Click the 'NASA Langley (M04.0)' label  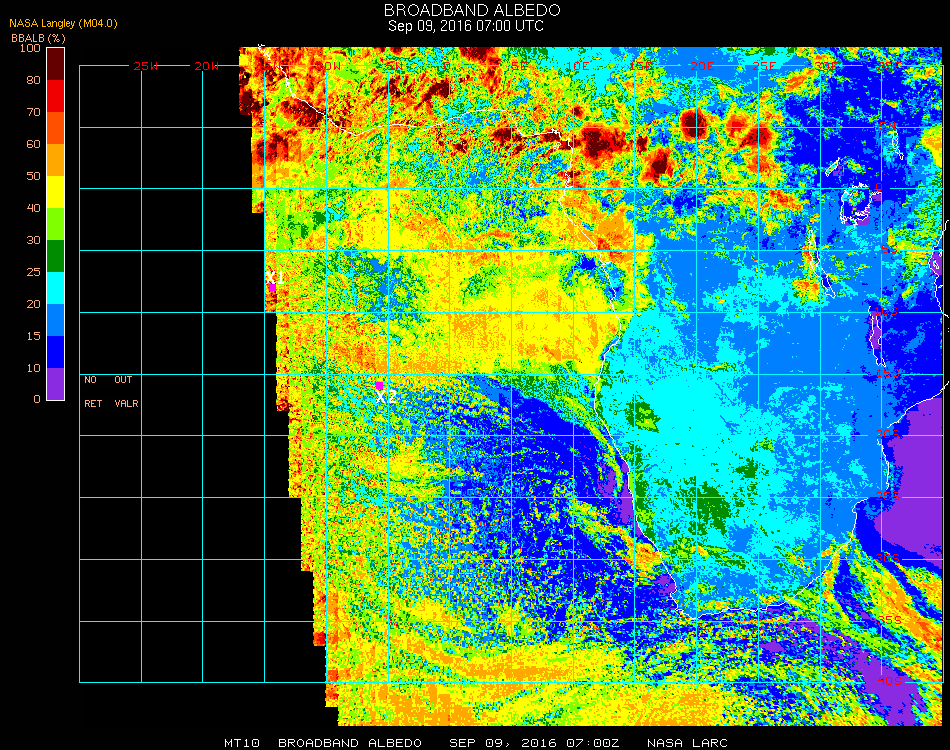click(63, 24)
